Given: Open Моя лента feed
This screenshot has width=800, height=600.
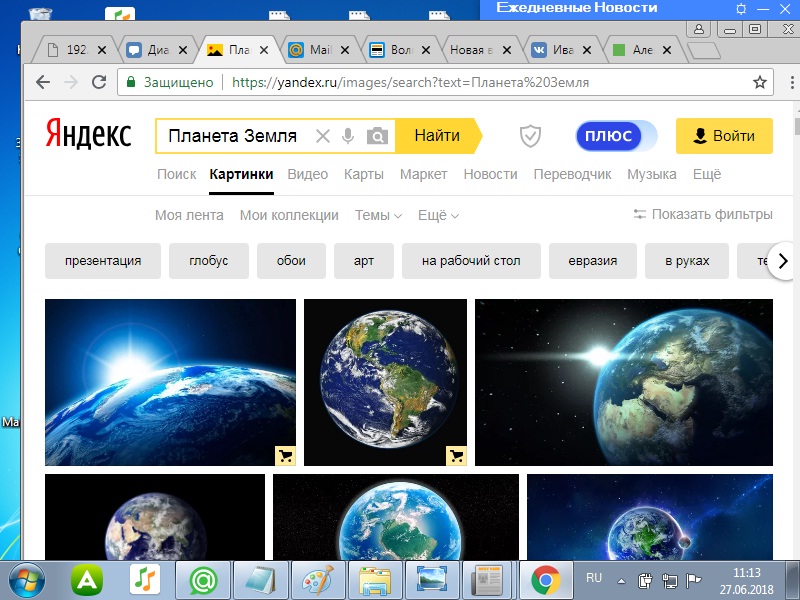Looking at the screenshot, I should coord(189,215).
